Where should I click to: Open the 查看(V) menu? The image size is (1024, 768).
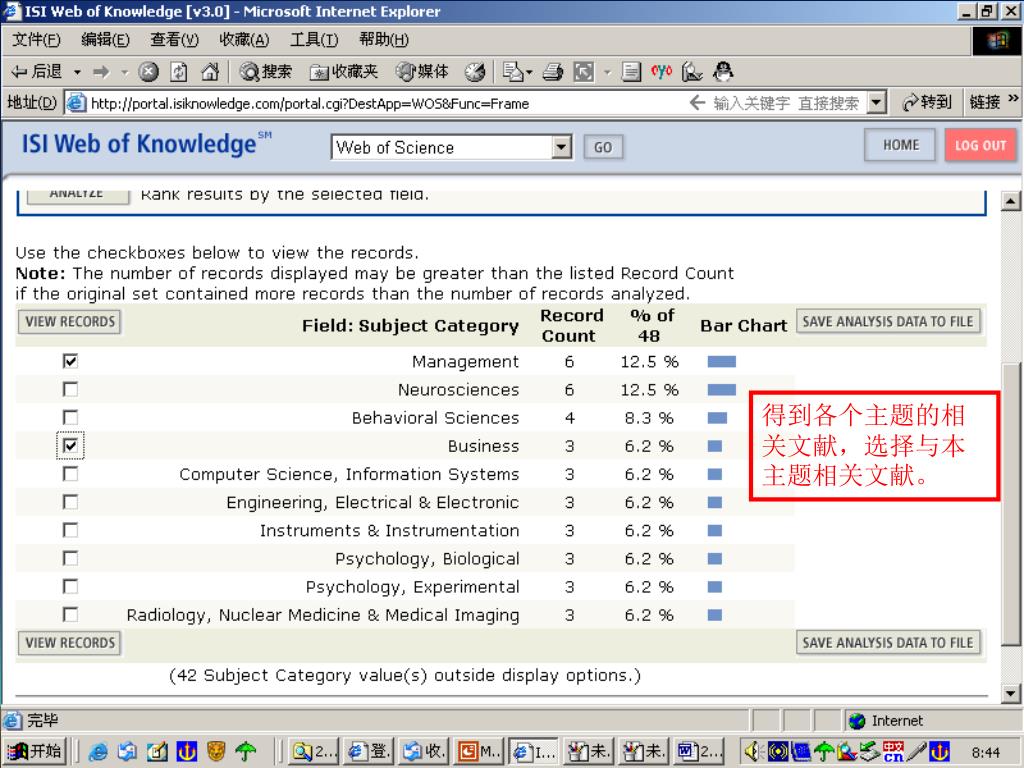174,40
